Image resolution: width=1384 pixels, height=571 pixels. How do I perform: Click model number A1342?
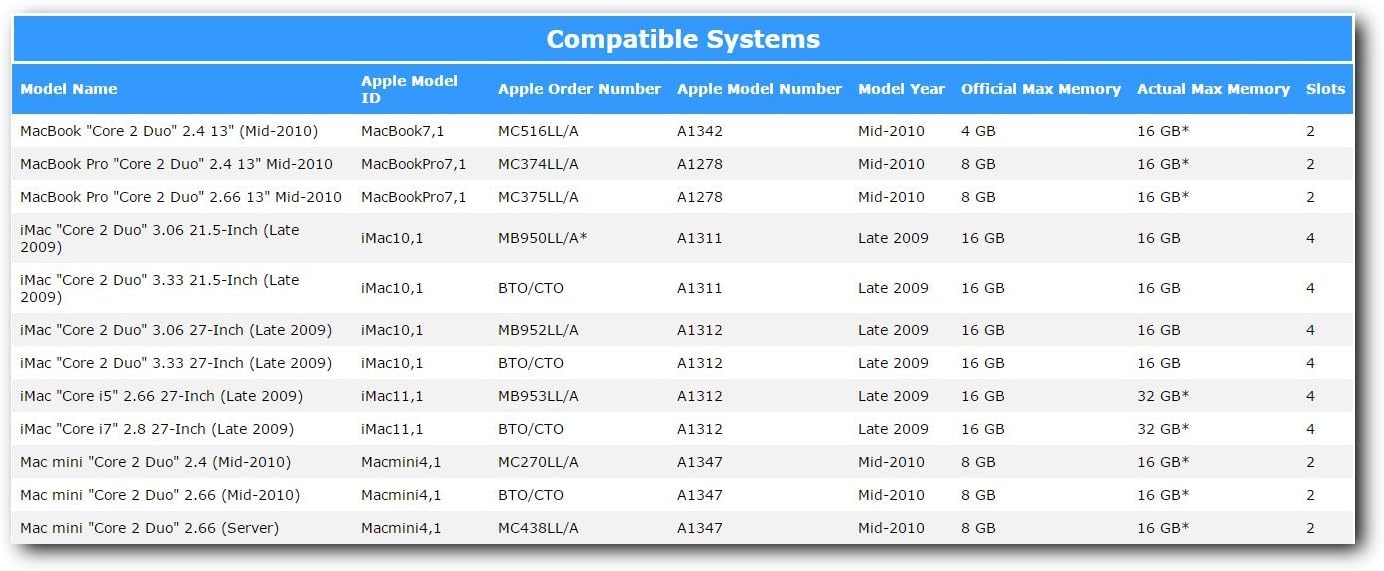click(700, 131)
